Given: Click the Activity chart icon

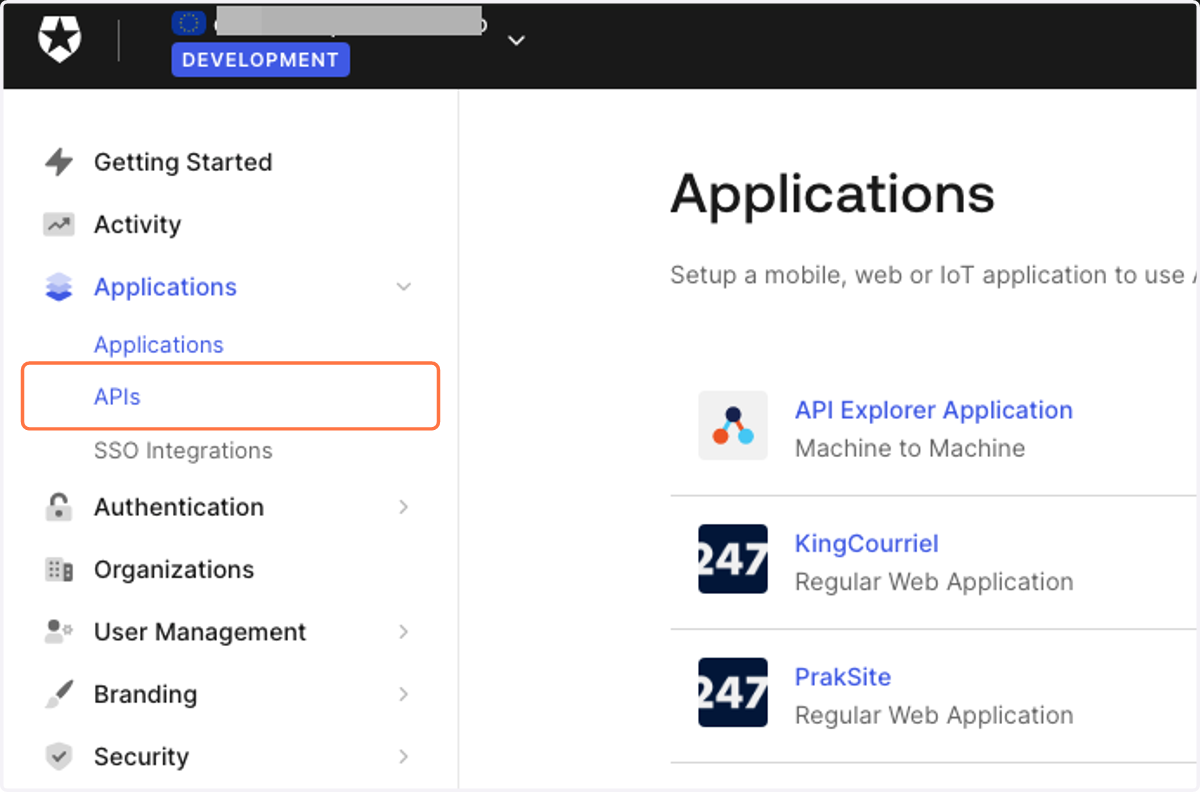Looking at the screenshot, I should point(59,225).
